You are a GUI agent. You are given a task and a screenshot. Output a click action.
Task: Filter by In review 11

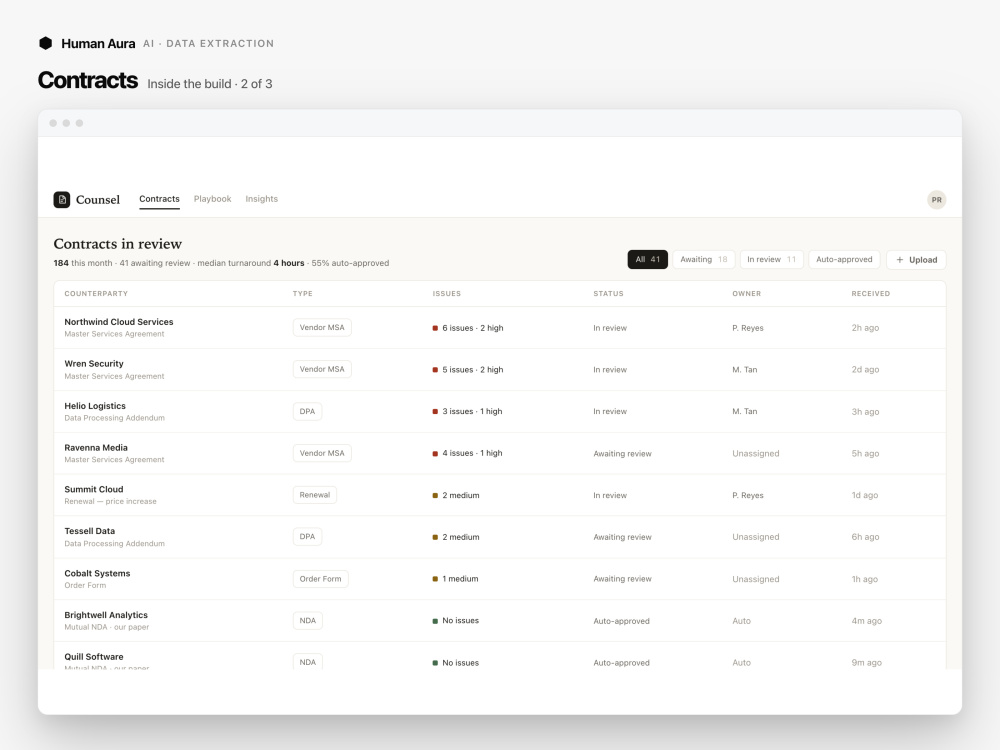pos(771,260)
